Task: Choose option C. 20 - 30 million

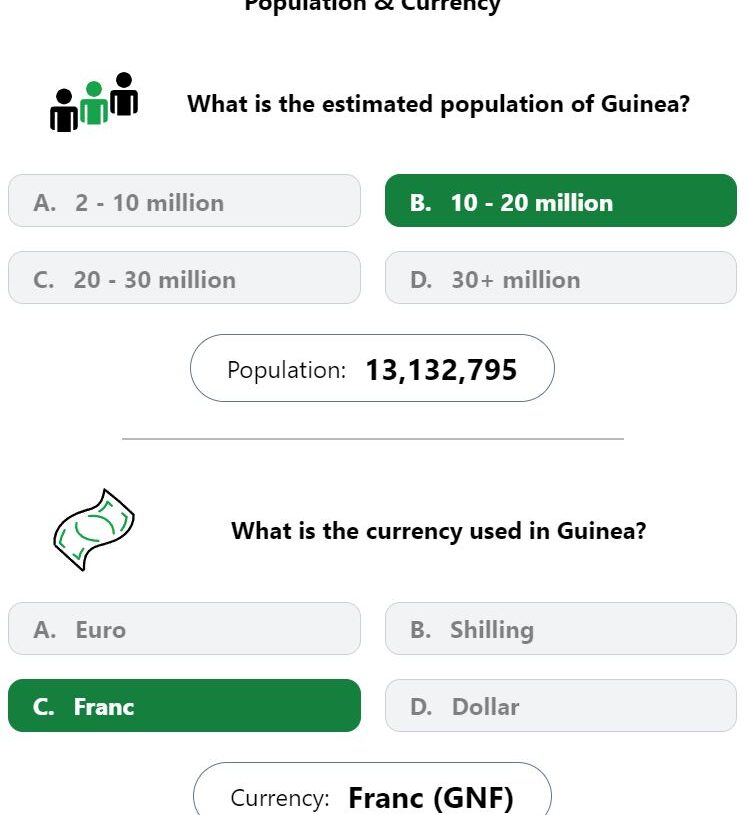Action: [185, 278]
